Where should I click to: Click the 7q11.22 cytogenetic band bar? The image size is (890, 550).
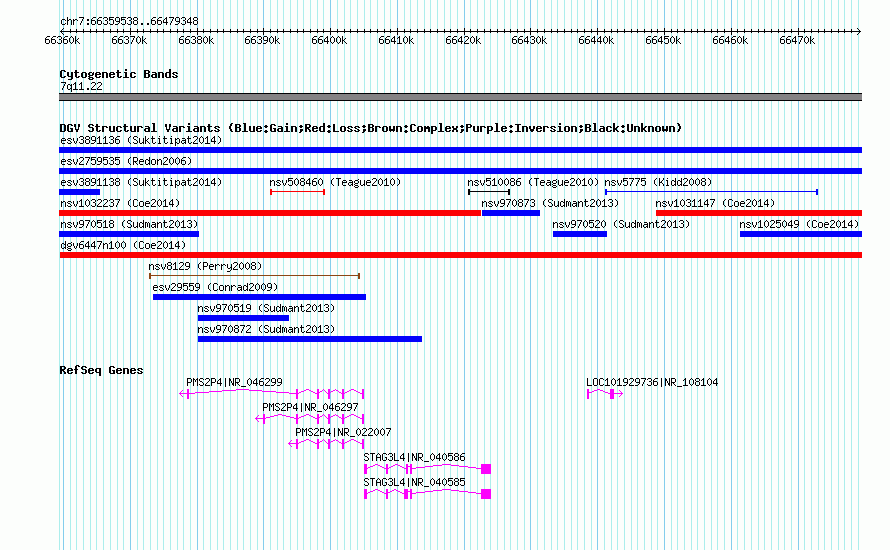click(460, 97)
